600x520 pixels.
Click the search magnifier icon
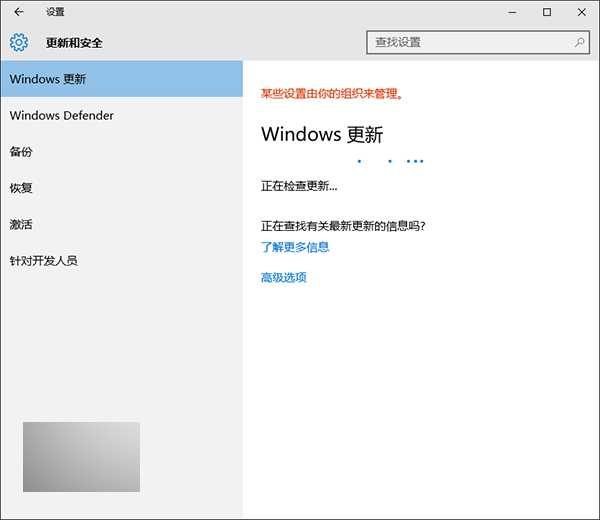579,42
